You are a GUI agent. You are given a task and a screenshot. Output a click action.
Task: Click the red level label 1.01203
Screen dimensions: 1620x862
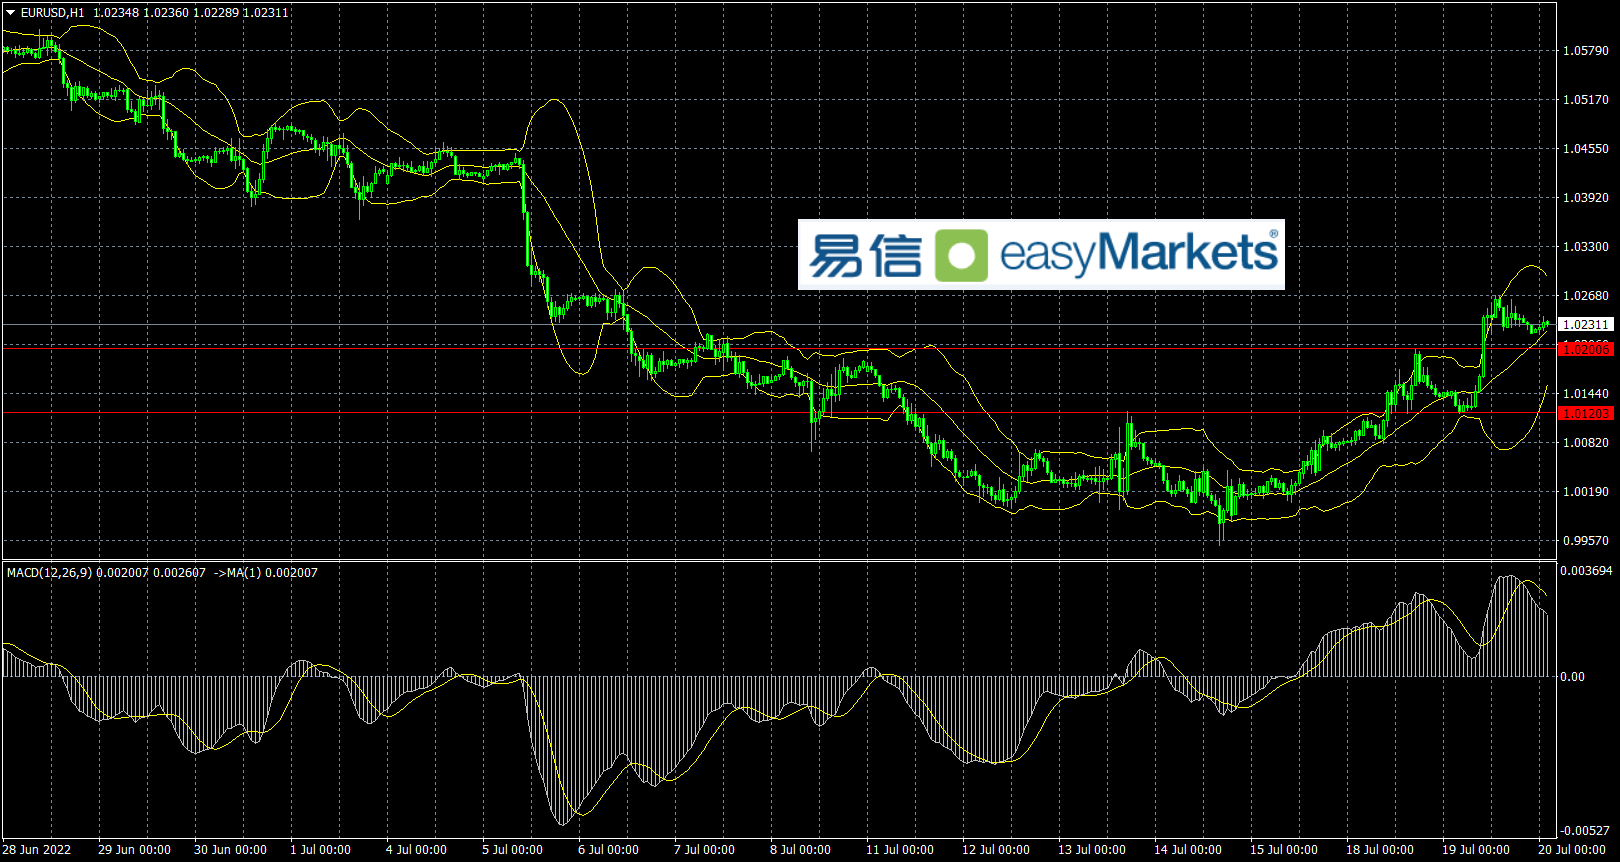pyautogui.click(x=1586, y=413)
